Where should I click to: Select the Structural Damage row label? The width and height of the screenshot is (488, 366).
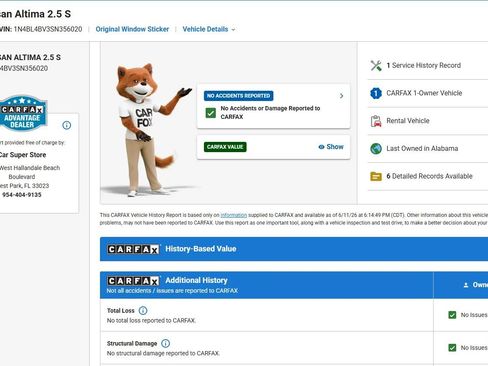coord(132,343)
